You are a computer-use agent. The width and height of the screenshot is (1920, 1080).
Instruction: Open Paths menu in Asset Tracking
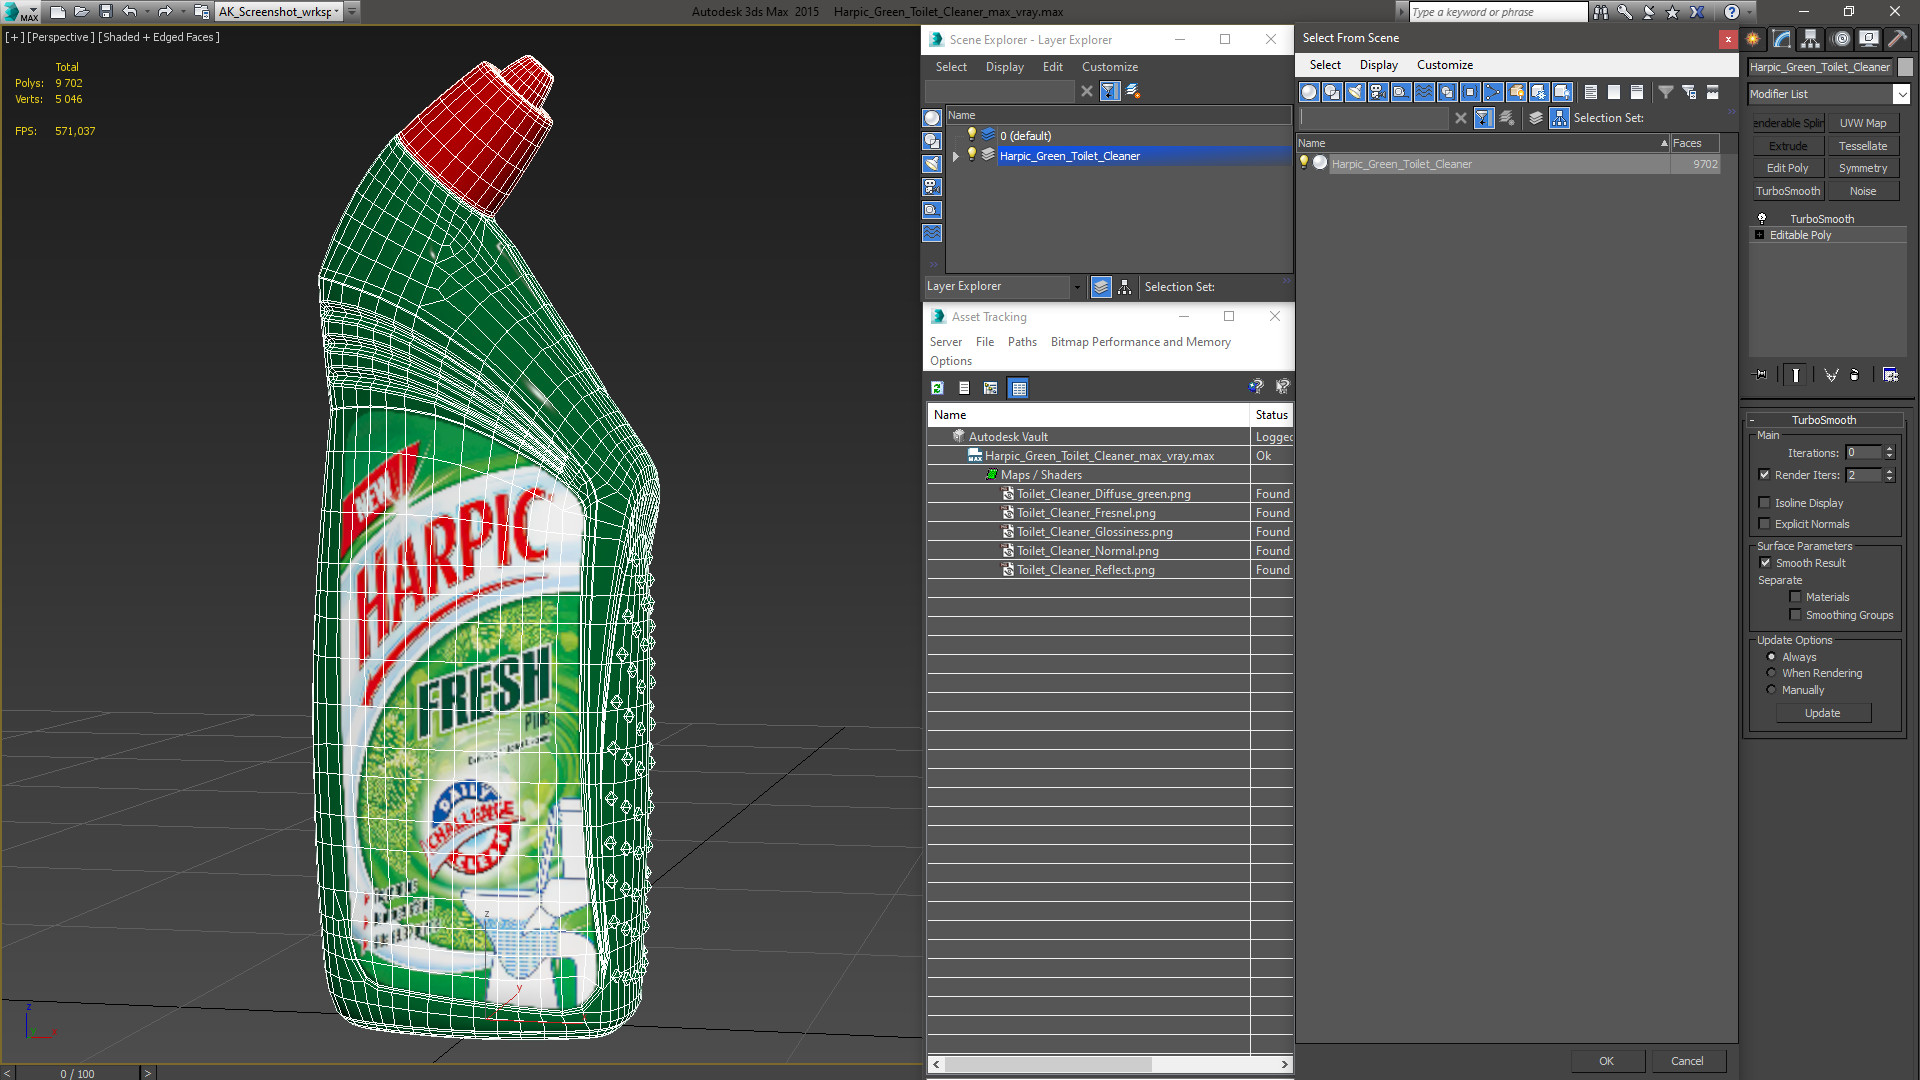point(1021,342)
